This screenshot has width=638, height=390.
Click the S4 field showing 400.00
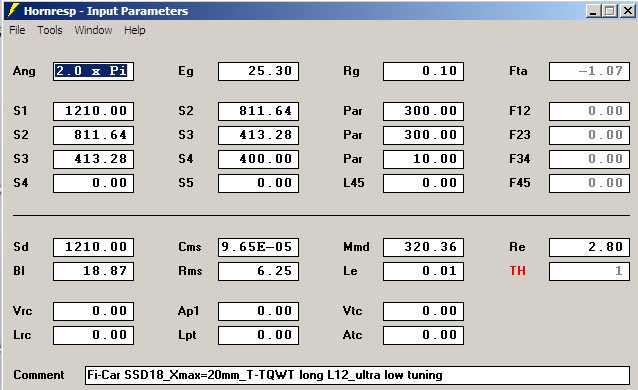point(258,159)
